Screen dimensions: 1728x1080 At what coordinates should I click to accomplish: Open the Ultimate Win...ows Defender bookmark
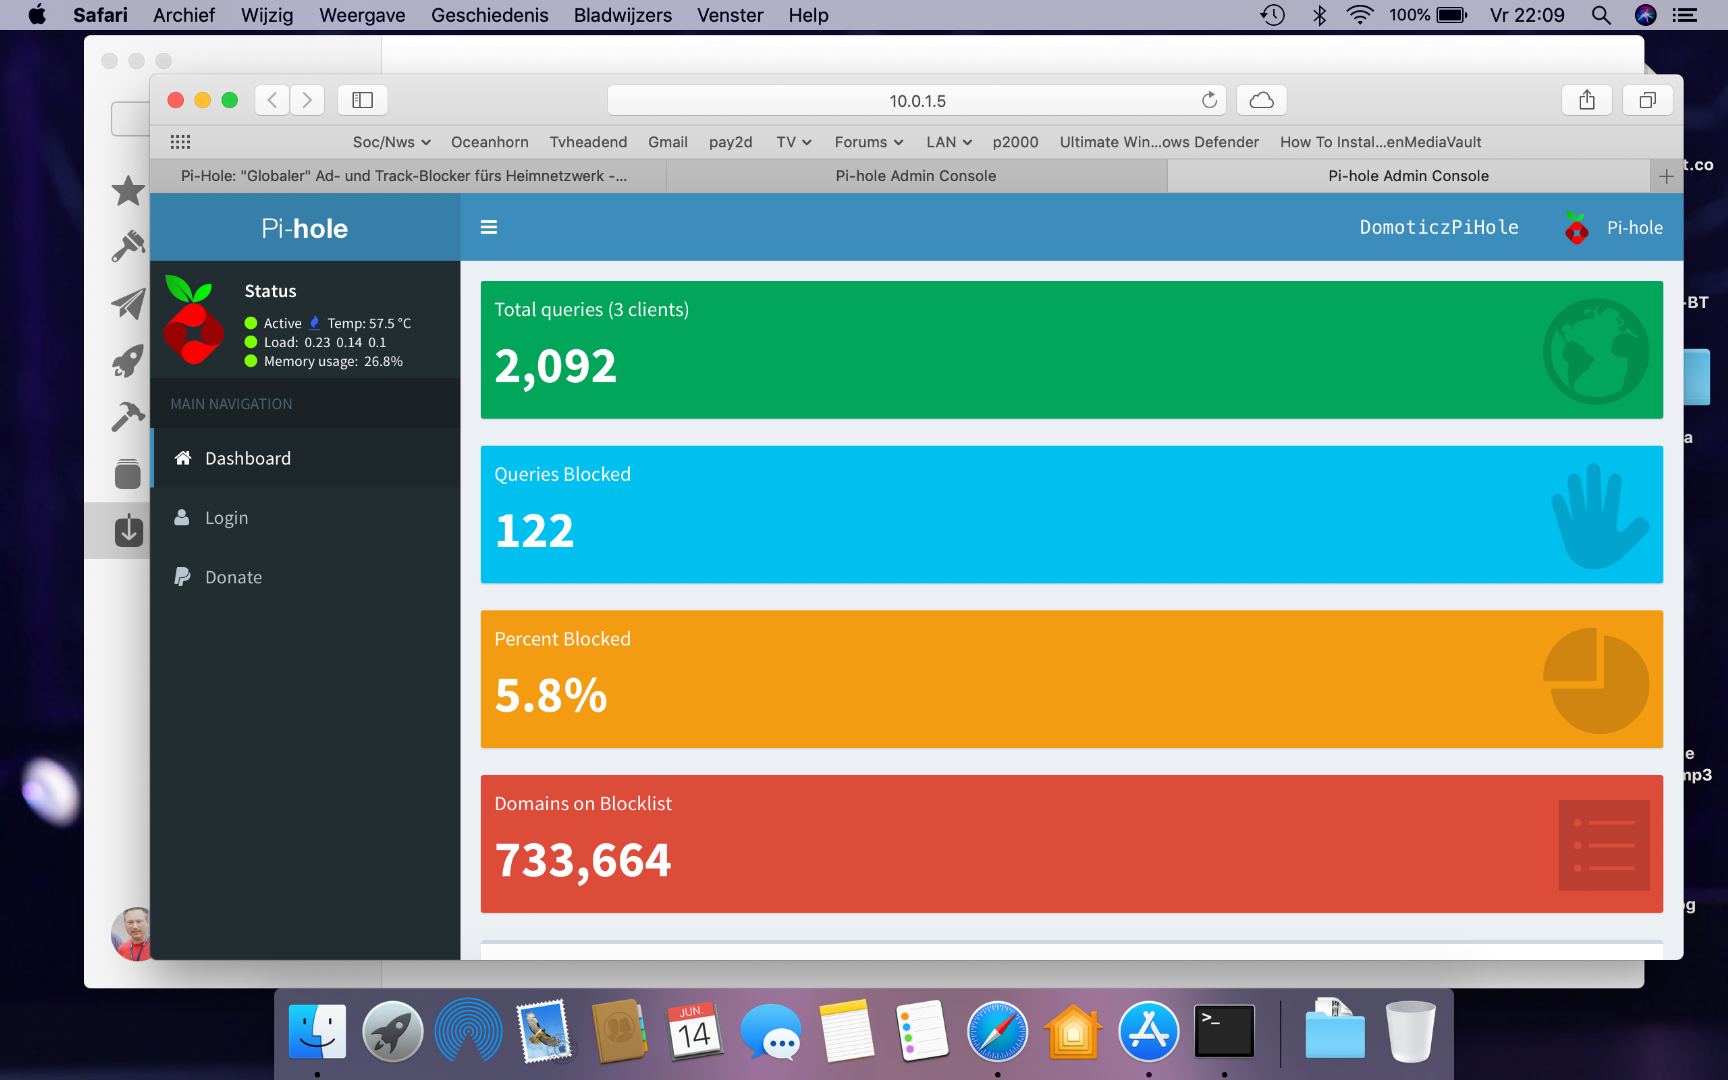[x=1159, y=142]
